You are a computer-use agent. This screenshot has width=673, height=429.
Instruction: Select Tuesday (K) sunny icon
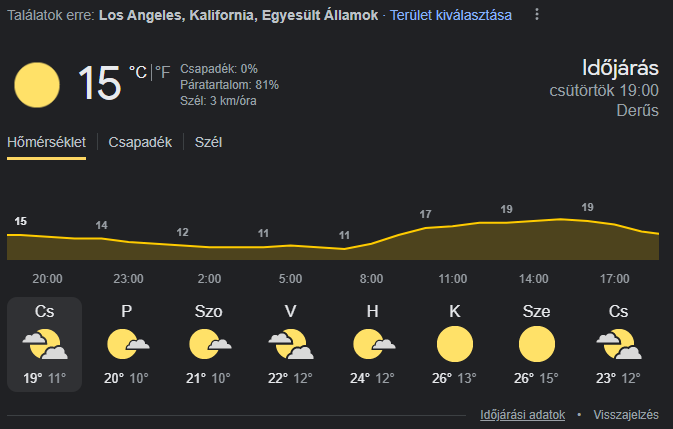(x=454, y=345)
